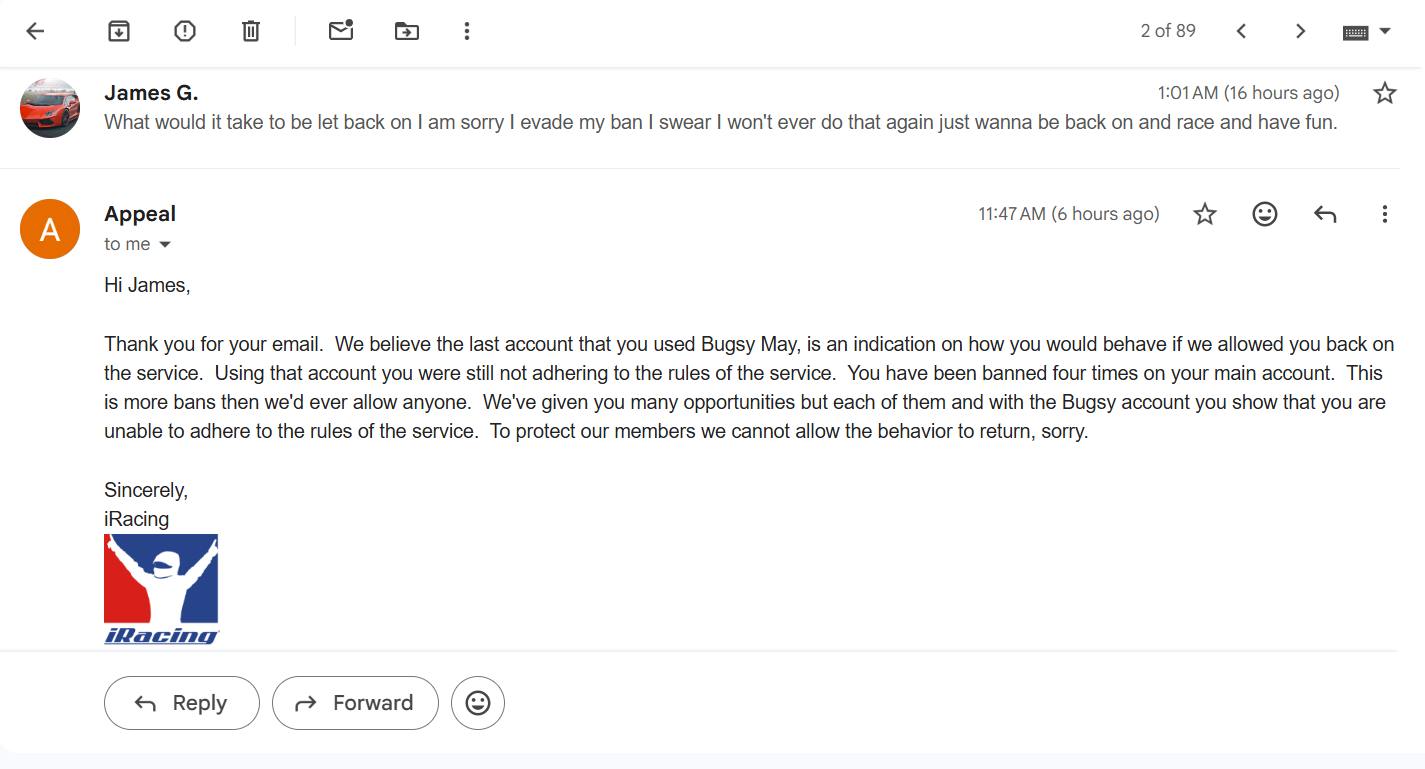Click emoji reaction button beside Forward
Image resolution: width=1425 pixels, height=769 pixels.
click(x=478, y=703)
